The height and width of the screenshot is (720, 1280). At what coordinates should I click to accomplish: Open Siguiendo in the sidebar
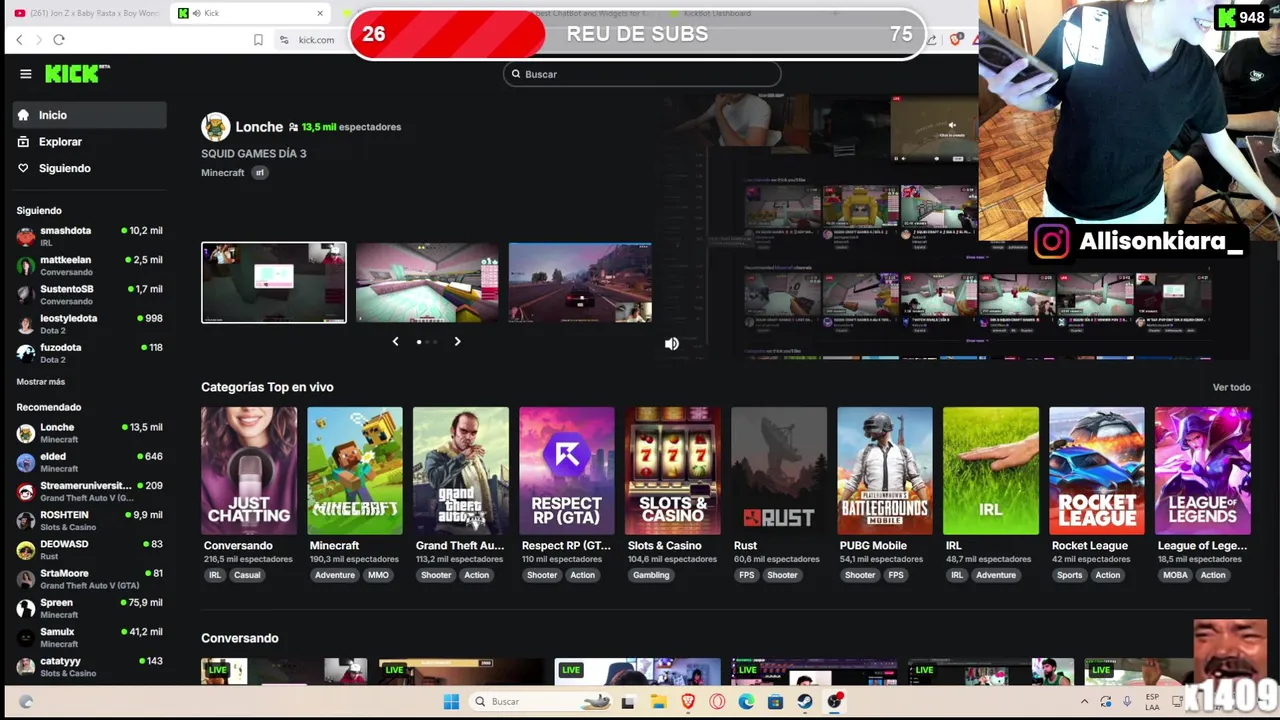coord(90,168)
